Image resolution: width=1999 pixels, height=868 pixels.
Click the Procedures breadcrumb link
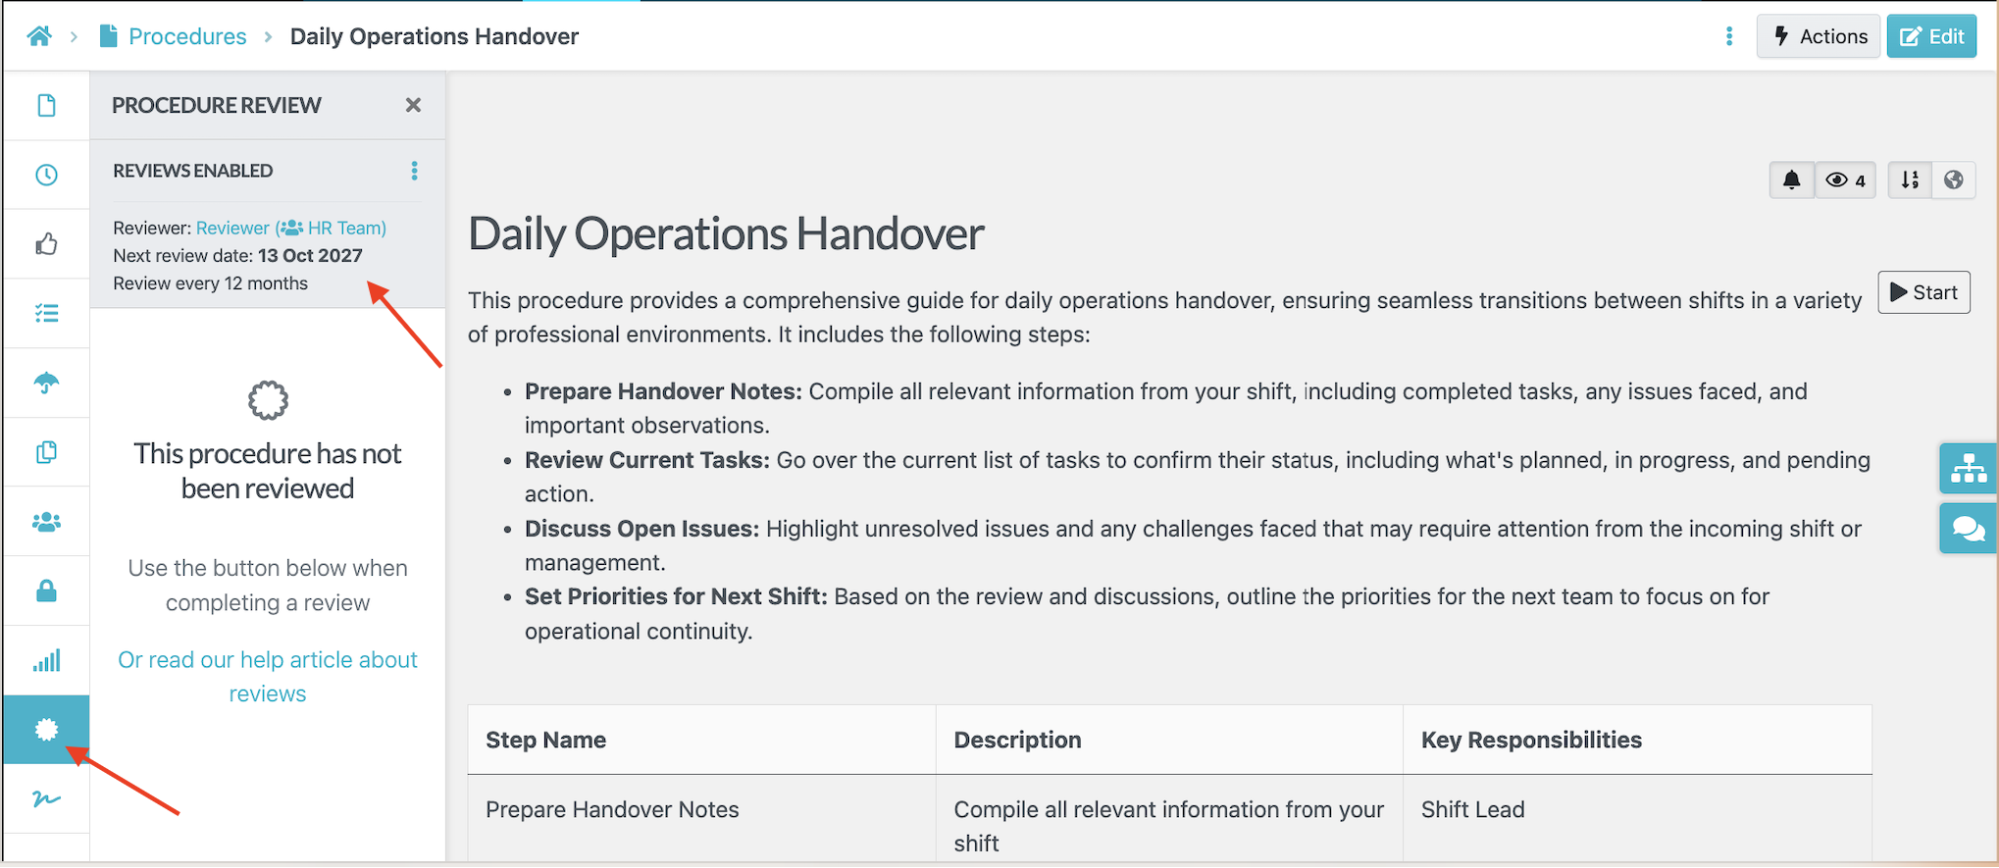point(187,37)
